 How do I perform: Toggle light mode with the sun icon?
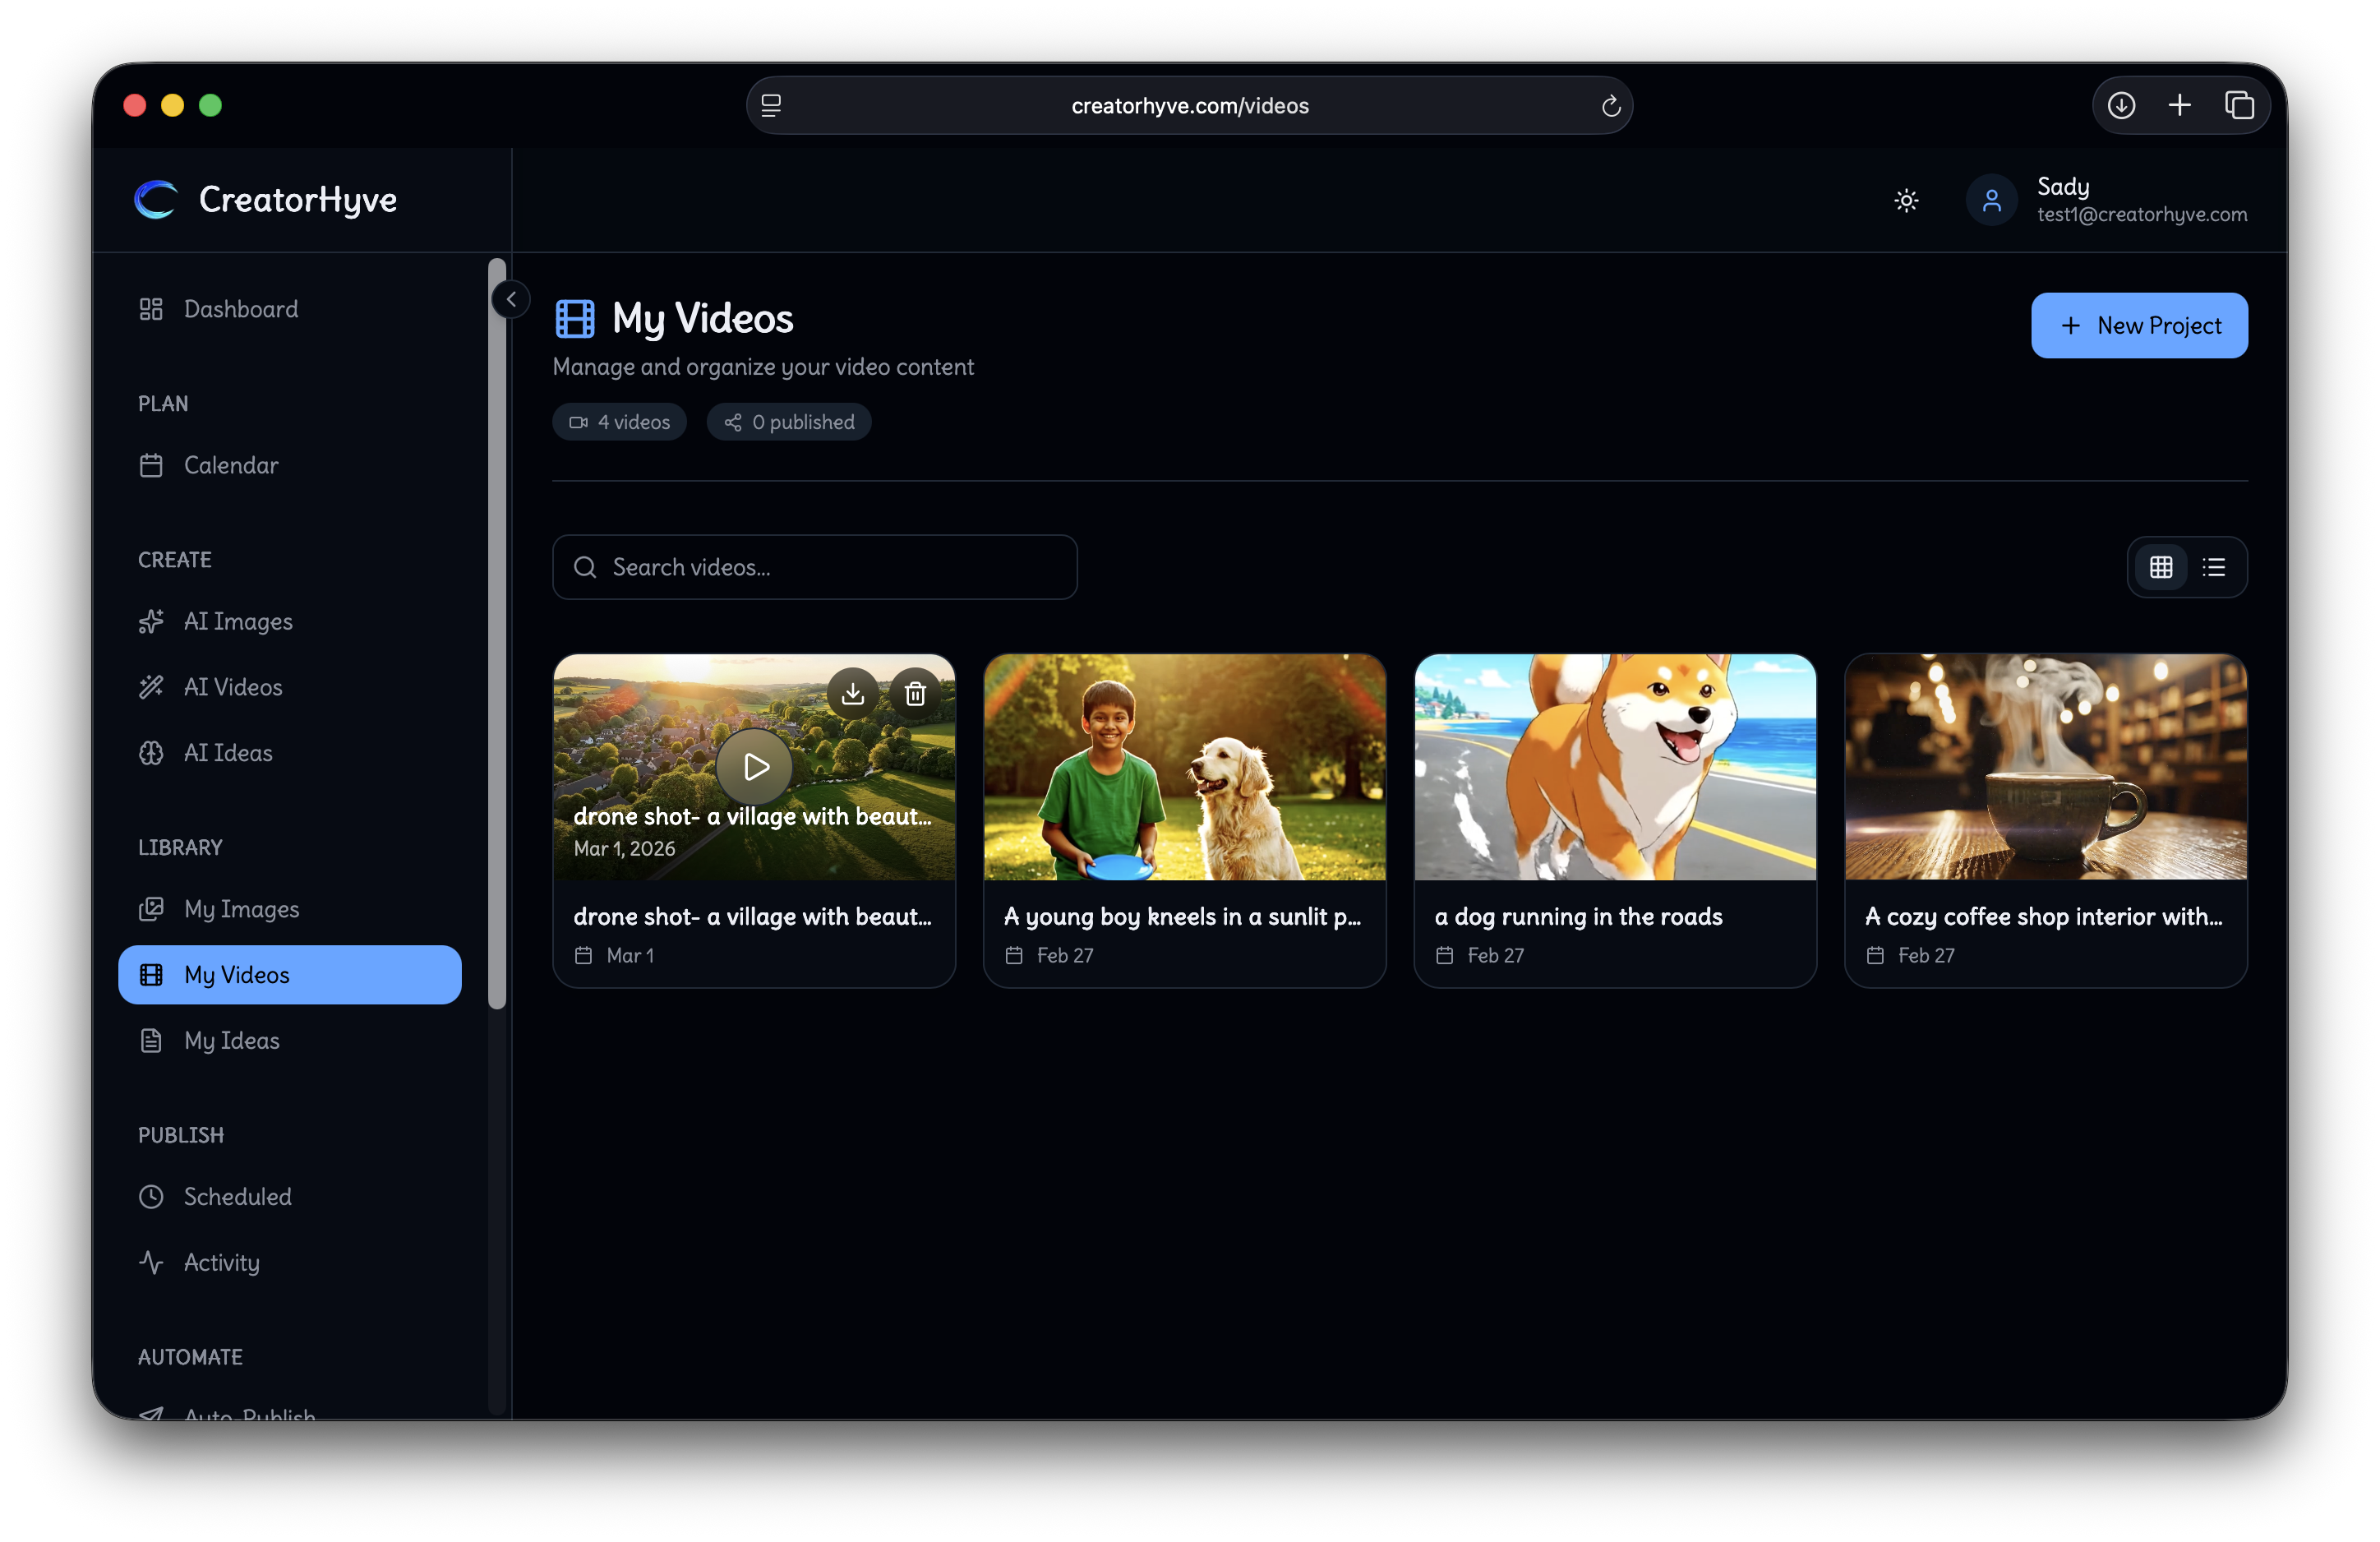[x=1906, y=200]
